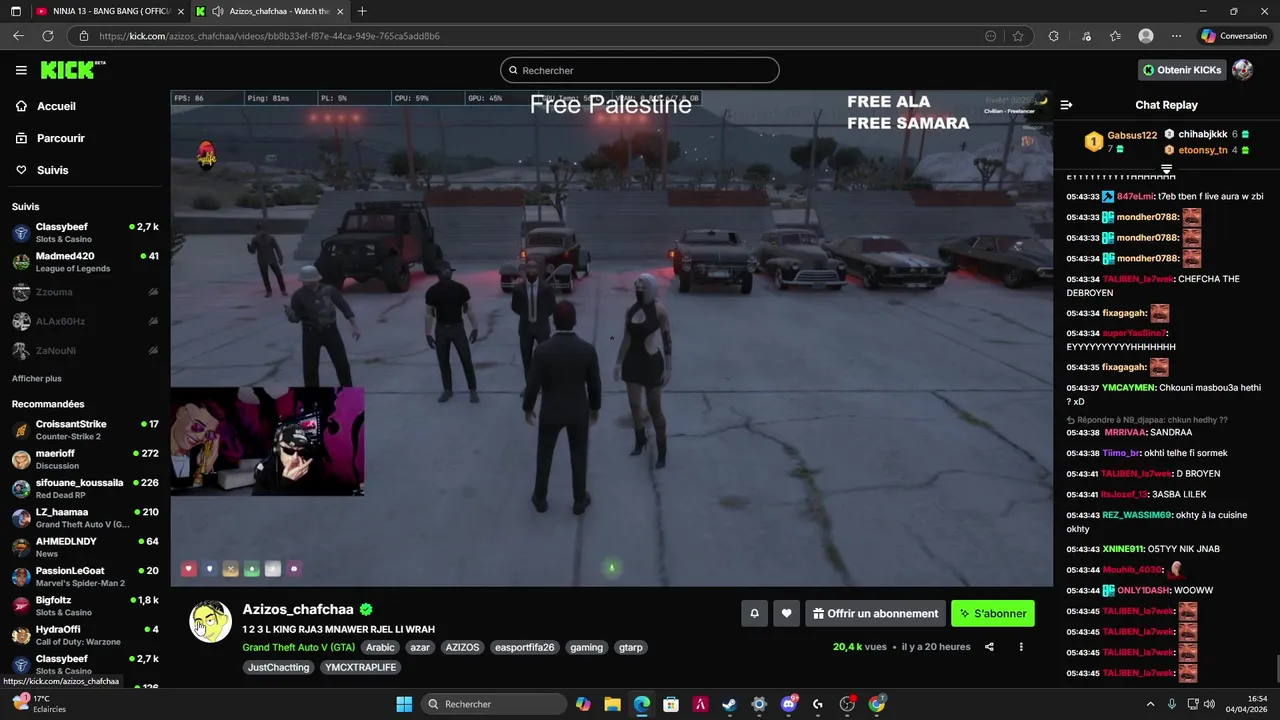Image resolution: width=1280 pixels, height=720 pixels.
Task: Select the Arabic tag
Action: click(x=380, y=647)
